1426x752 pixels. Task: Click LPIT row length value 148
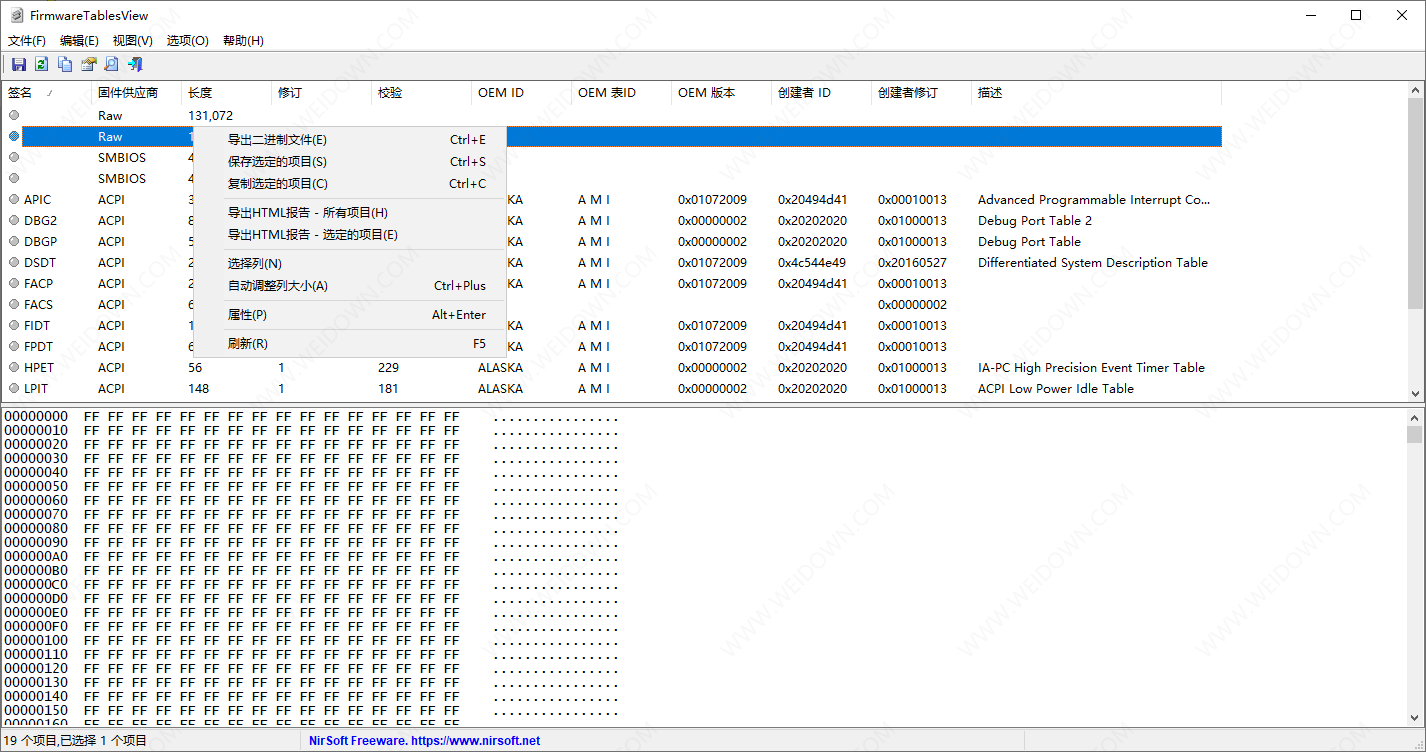198,389
